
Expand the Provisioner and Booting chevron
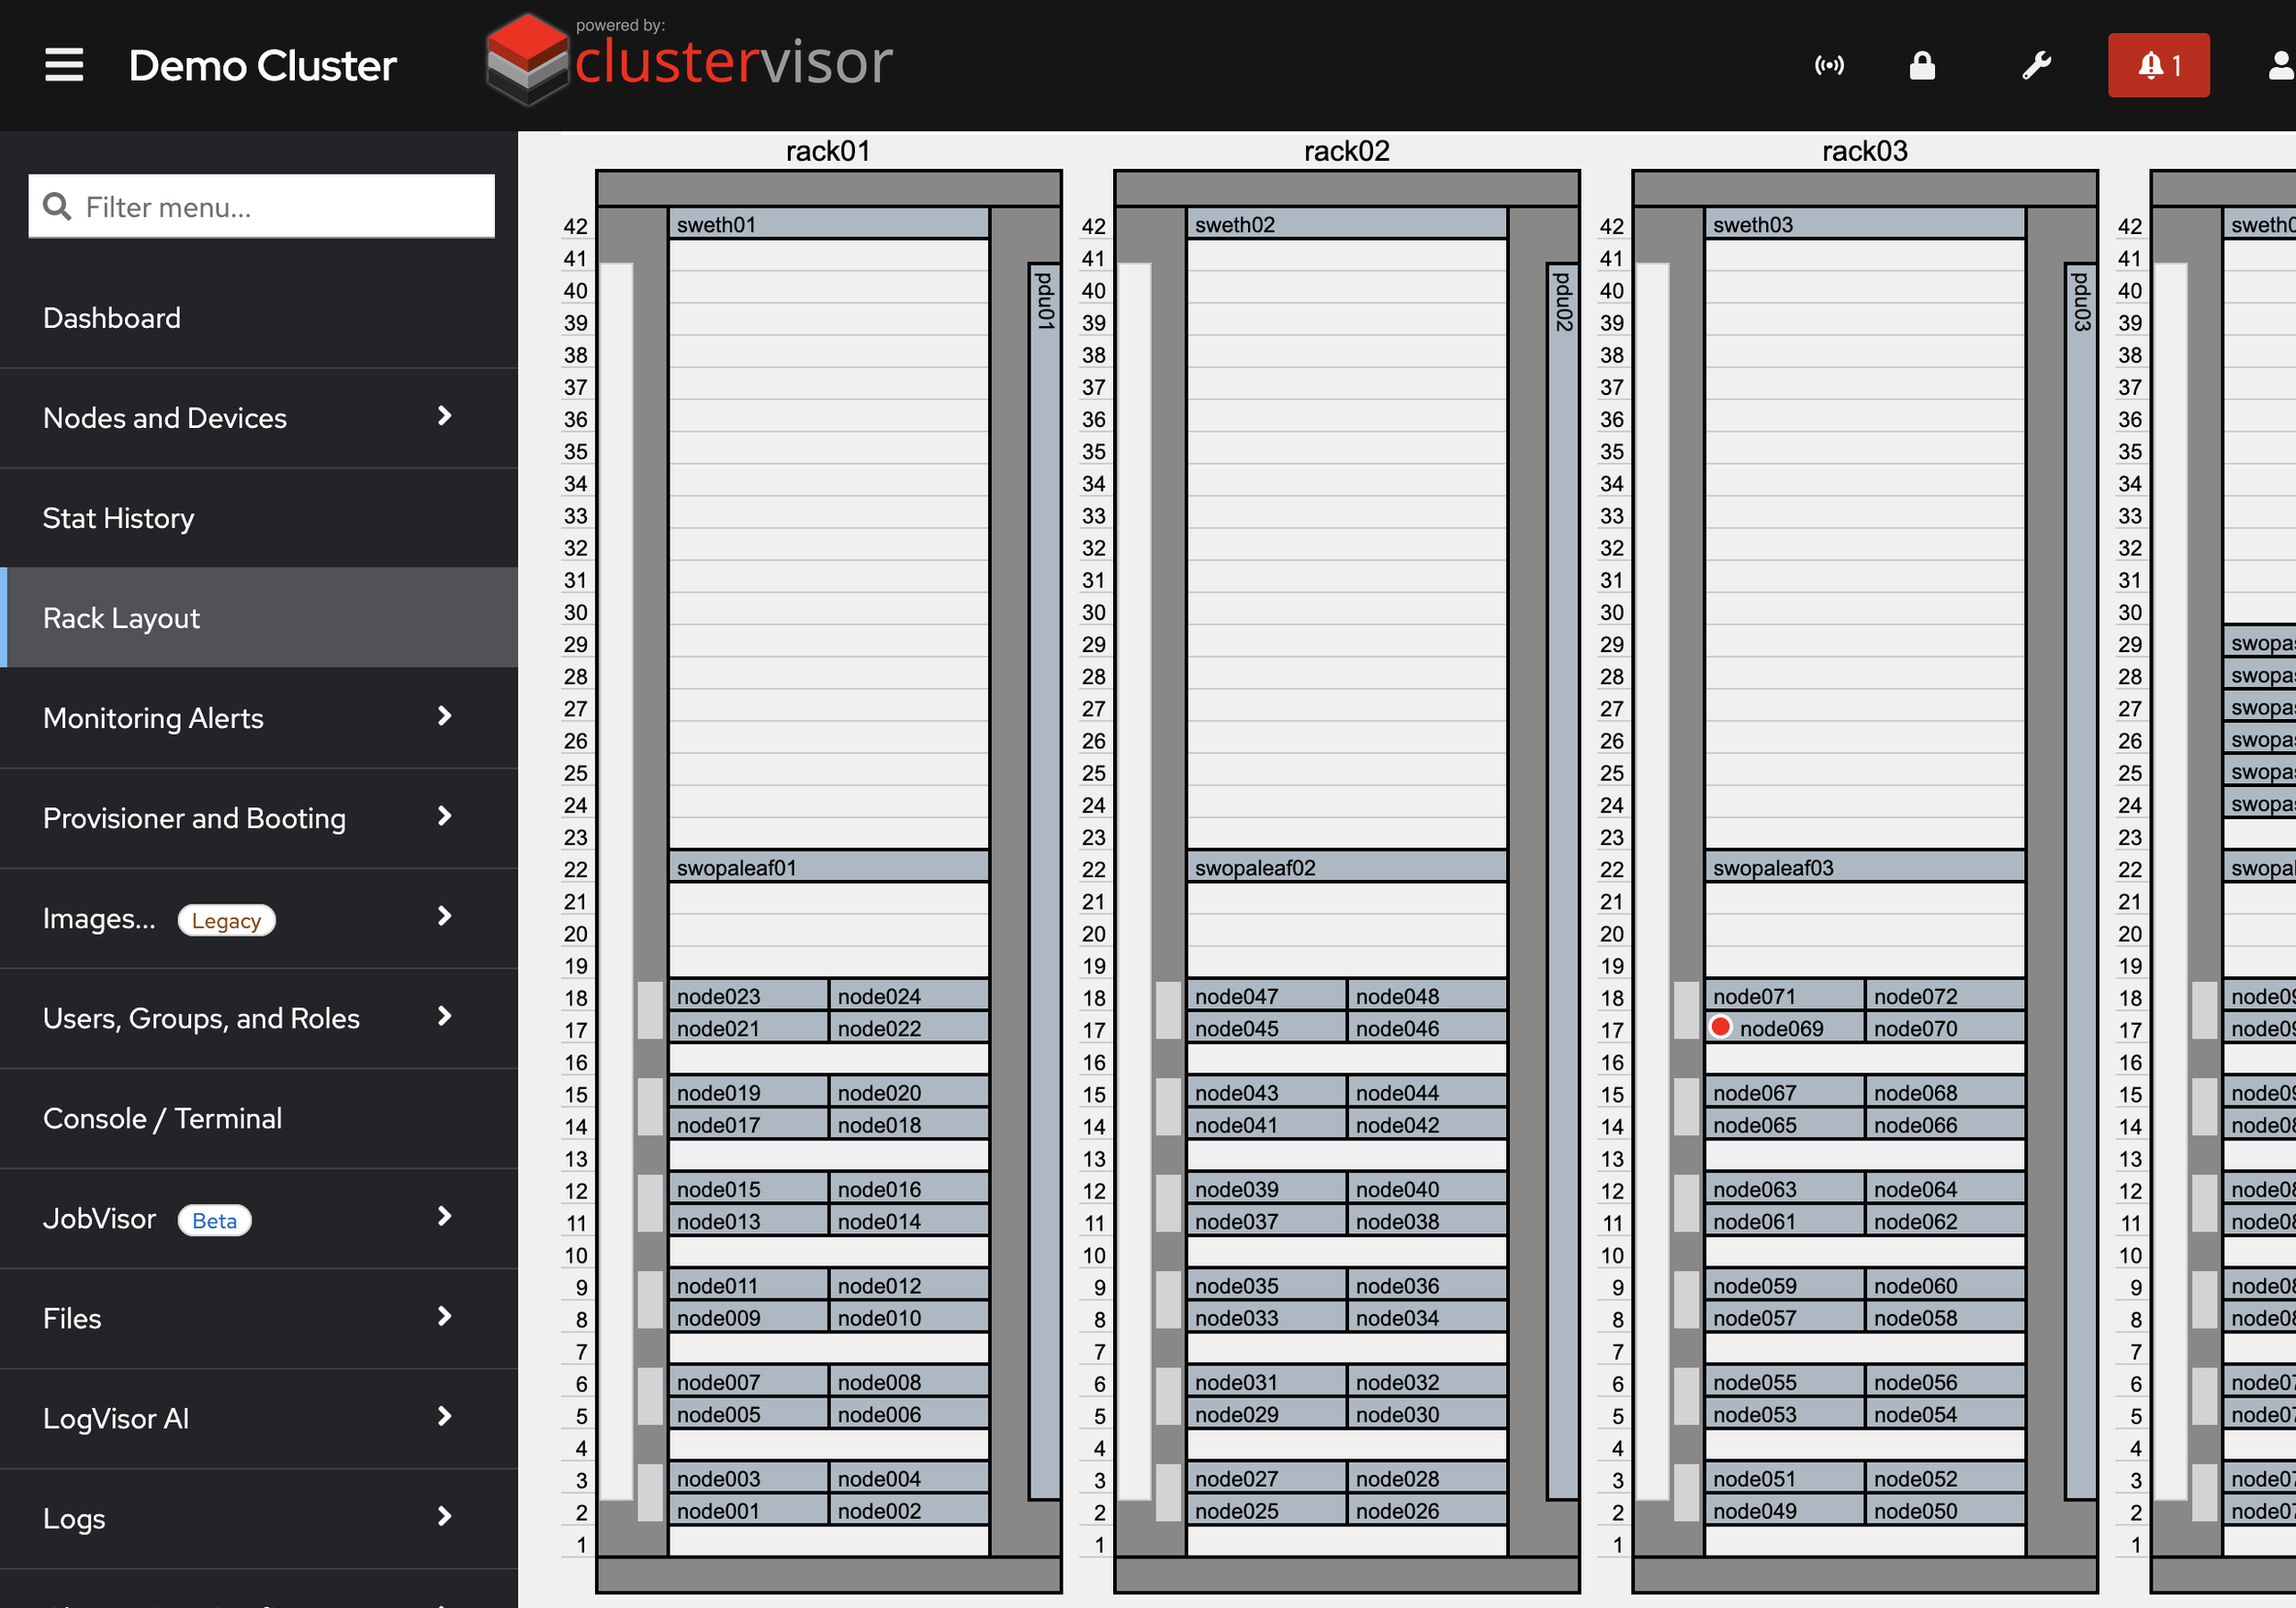[445, 816]
